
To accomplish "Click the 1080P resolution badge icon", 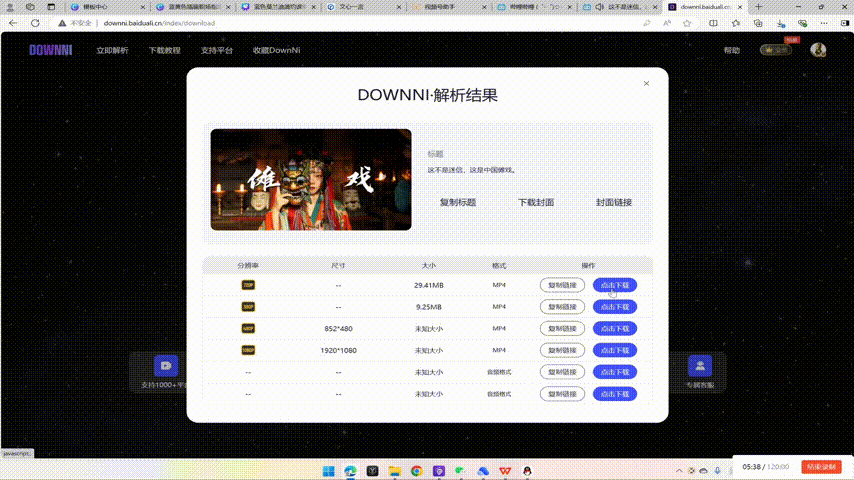I will coord(248,350).
